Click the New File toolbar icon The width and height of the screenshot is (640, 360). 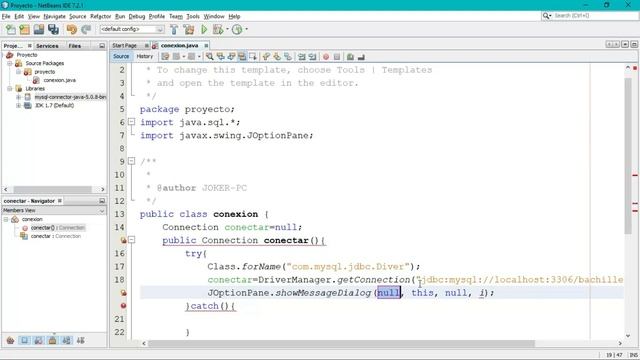11,29
